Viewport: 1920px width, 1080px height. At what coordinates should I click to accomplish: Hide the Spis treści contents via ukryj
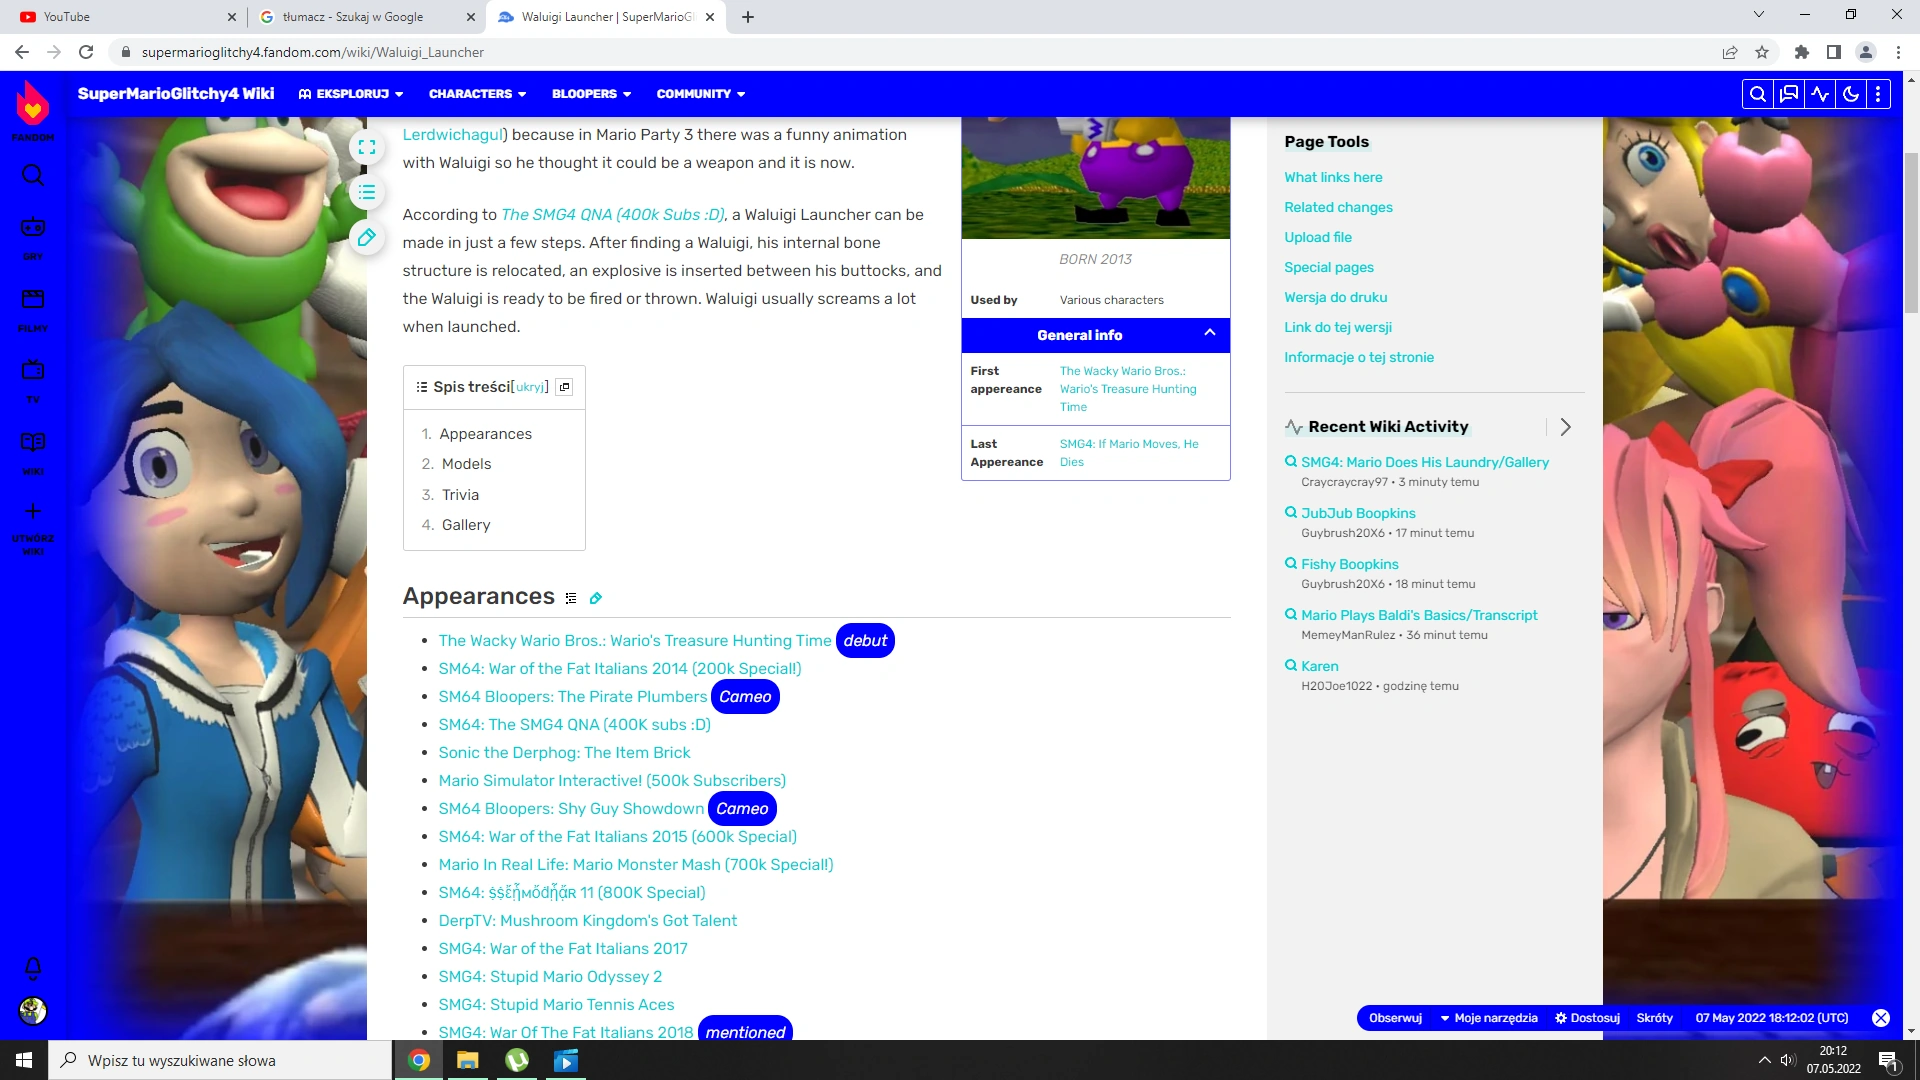pyautogui.click(x=530, y=387)
